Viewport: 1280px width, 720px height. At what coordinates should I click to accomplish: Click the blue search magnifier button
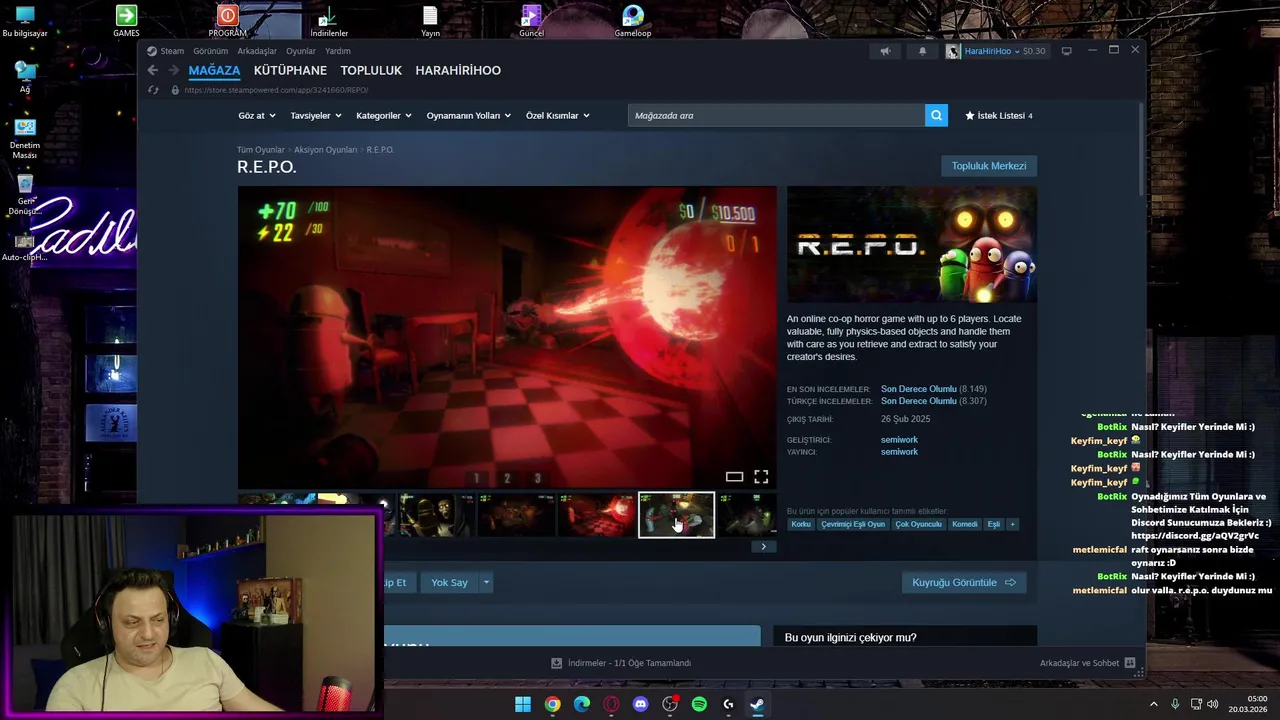[x=936, y=115]
